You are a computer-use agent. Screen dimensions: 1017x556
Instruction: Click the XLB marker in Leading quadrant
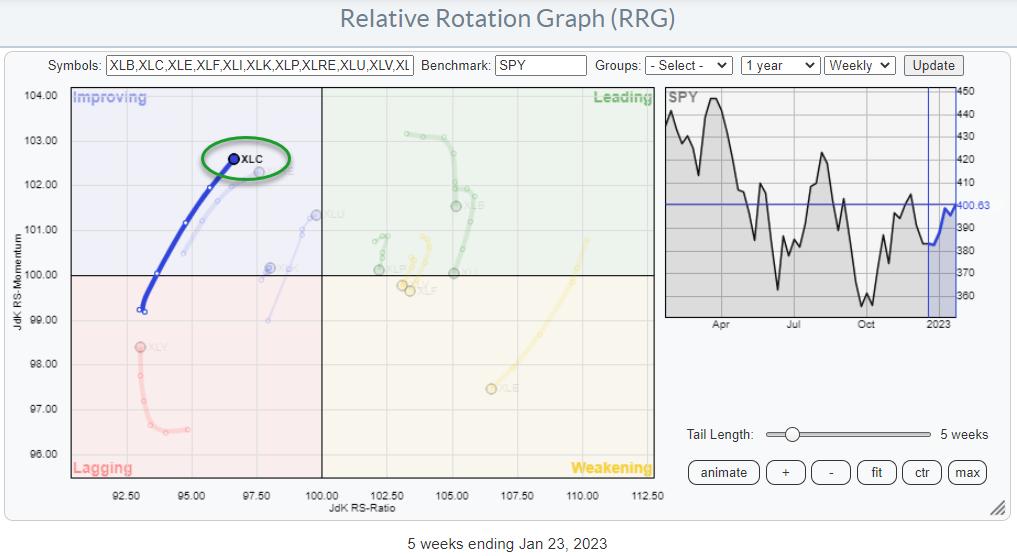pyautogui.click(x=456, y=206)
